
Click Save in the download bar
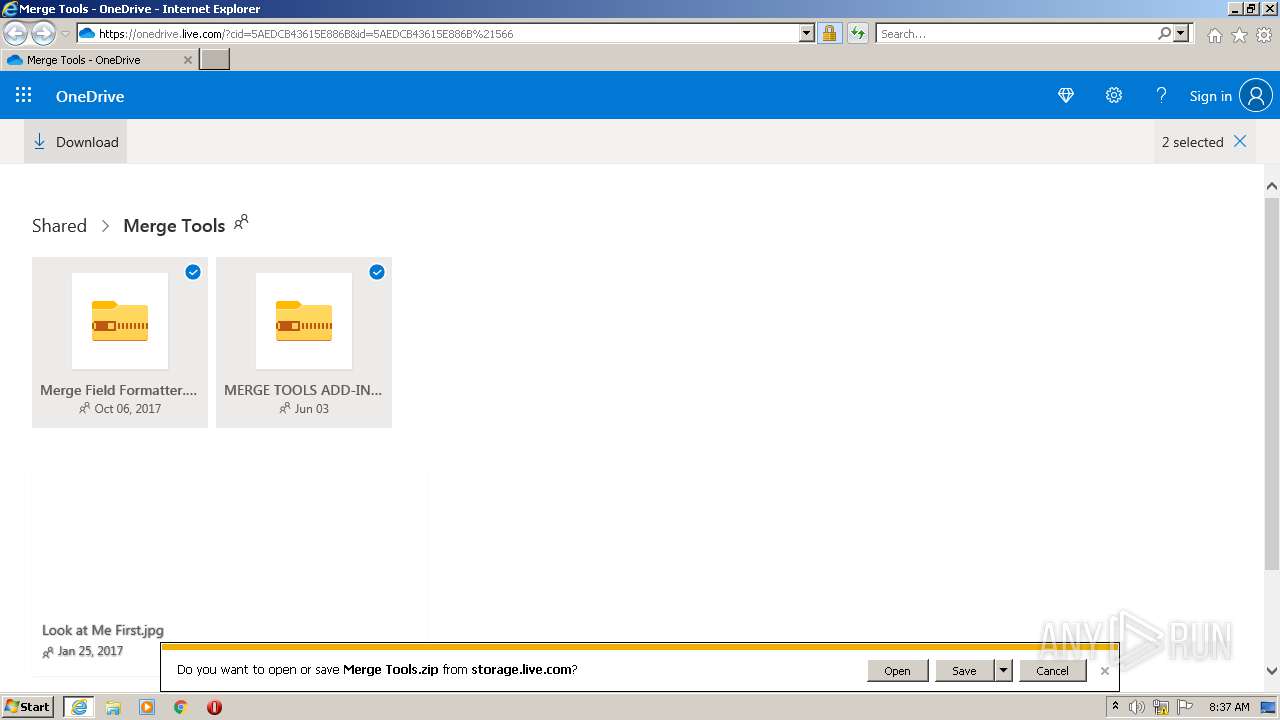click(x=964, y=670)
